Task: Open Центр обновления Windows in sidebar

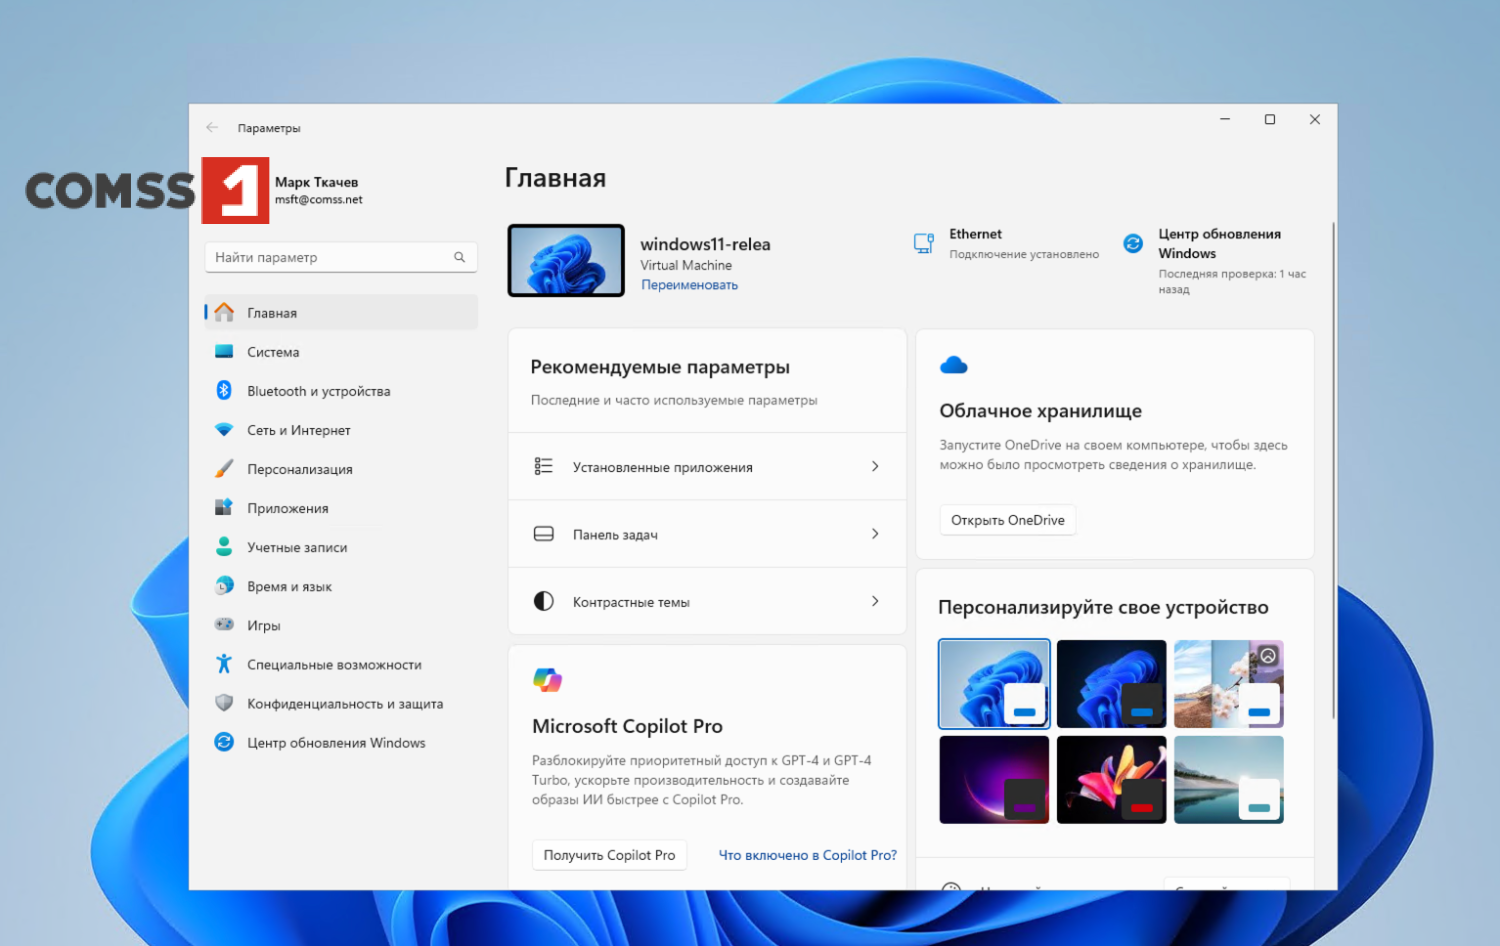Action: point(341,741)
